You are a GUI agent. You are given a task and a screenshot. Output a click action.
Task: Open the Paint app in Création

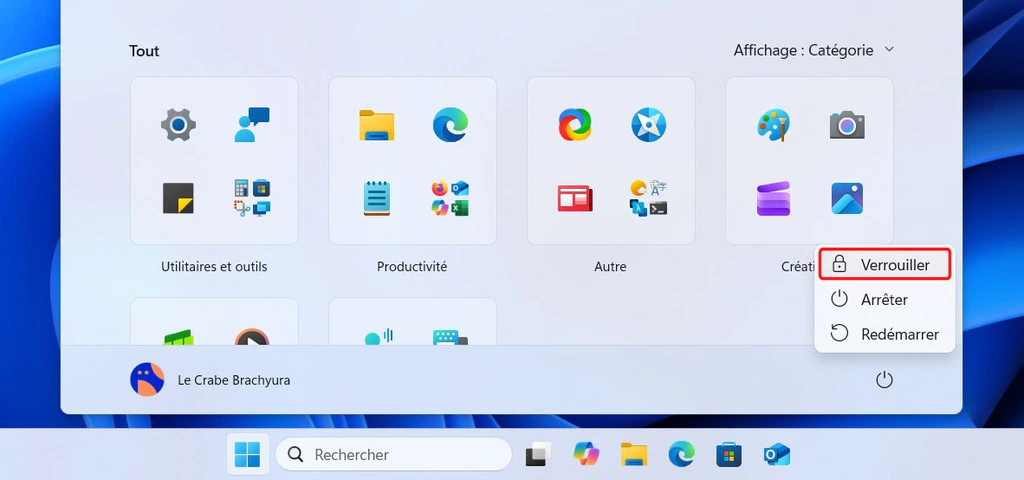(773, 125)
